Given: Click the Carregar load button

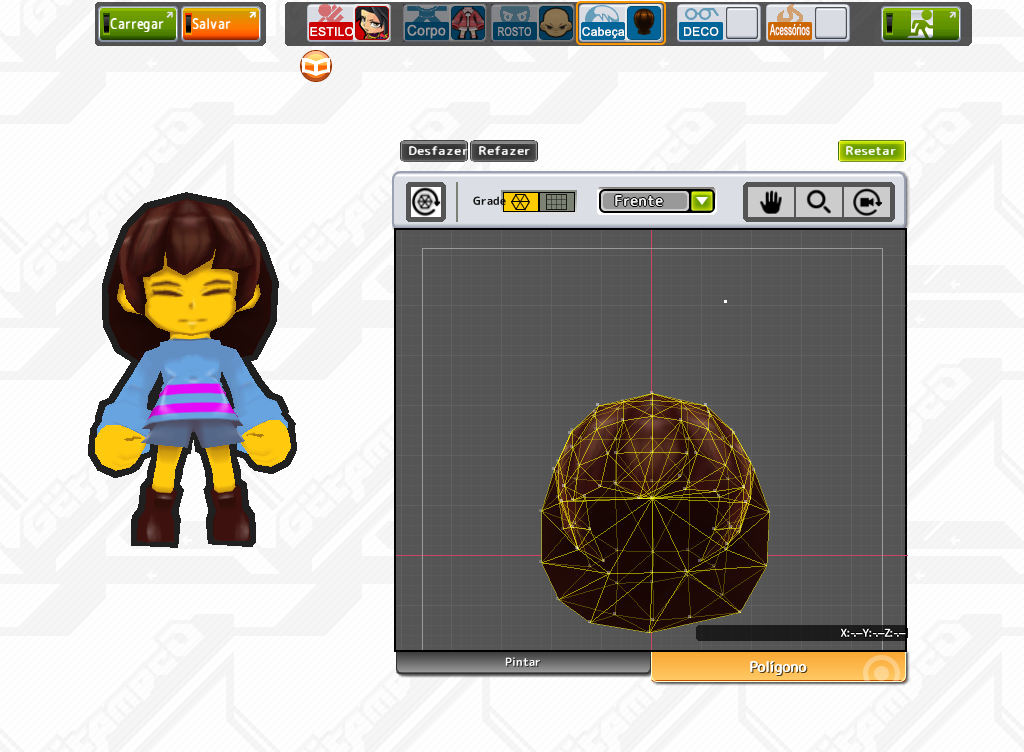Looking at the screenshot, I should 138,24.
